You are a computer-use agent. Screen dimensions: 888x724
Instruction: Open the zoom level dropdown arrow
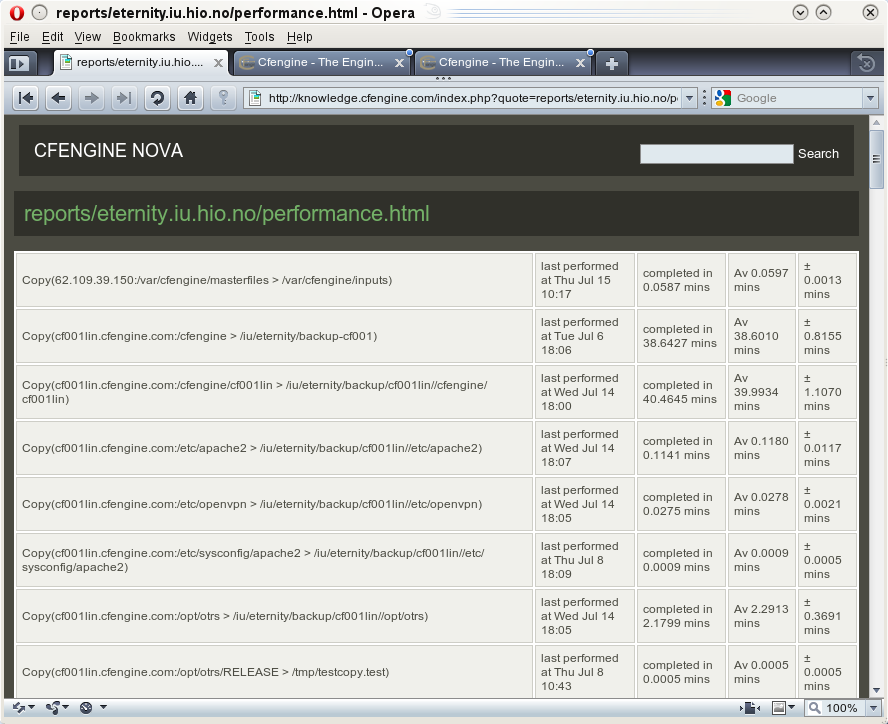coord(873,708)
